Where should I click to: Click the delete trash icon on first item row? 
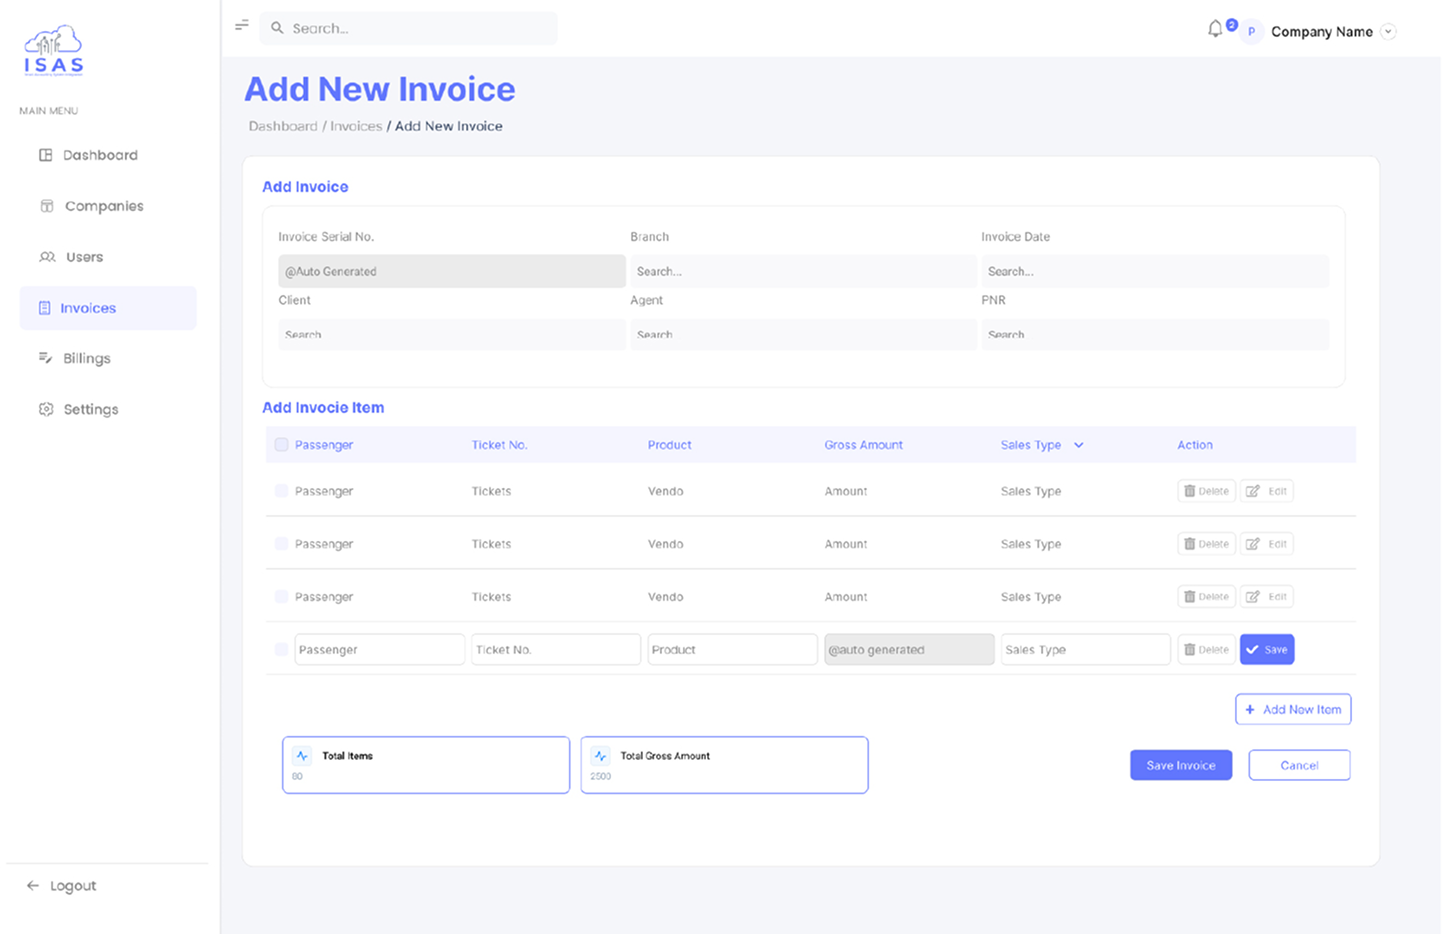1190,491
